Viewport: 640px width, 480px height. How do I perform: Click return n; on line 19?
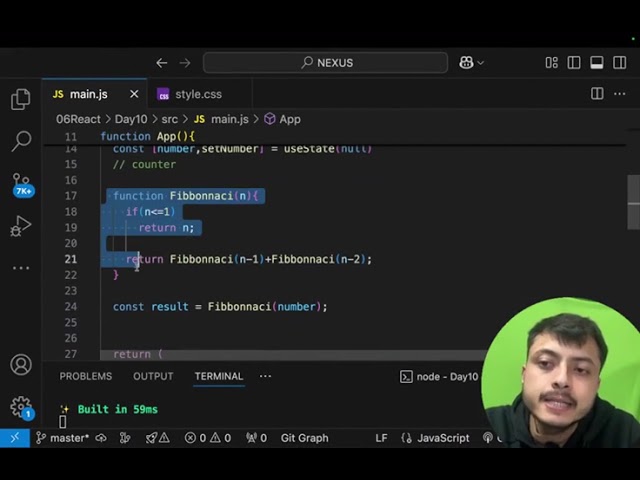coord(167,227)
